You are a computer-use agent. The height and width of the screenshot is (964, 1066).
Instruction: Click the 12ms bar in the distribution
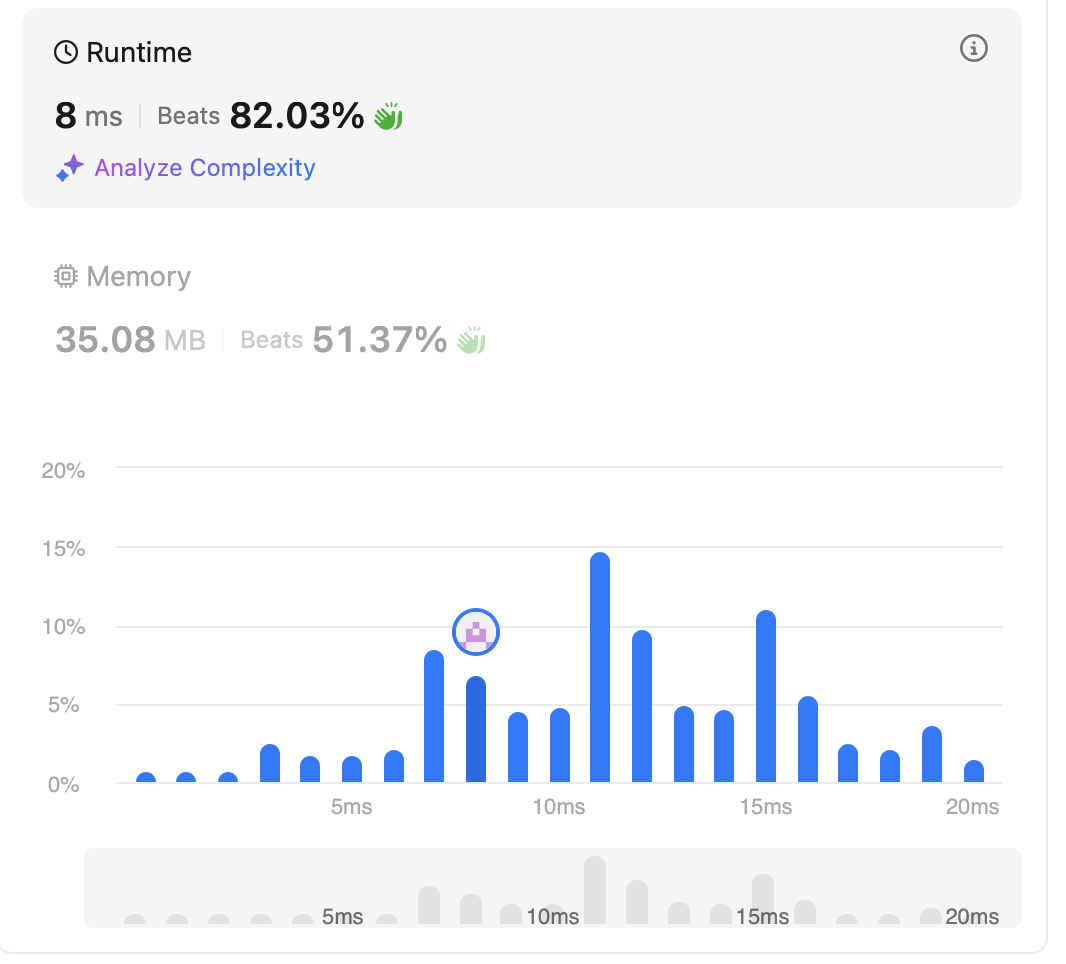click(642, 707)
